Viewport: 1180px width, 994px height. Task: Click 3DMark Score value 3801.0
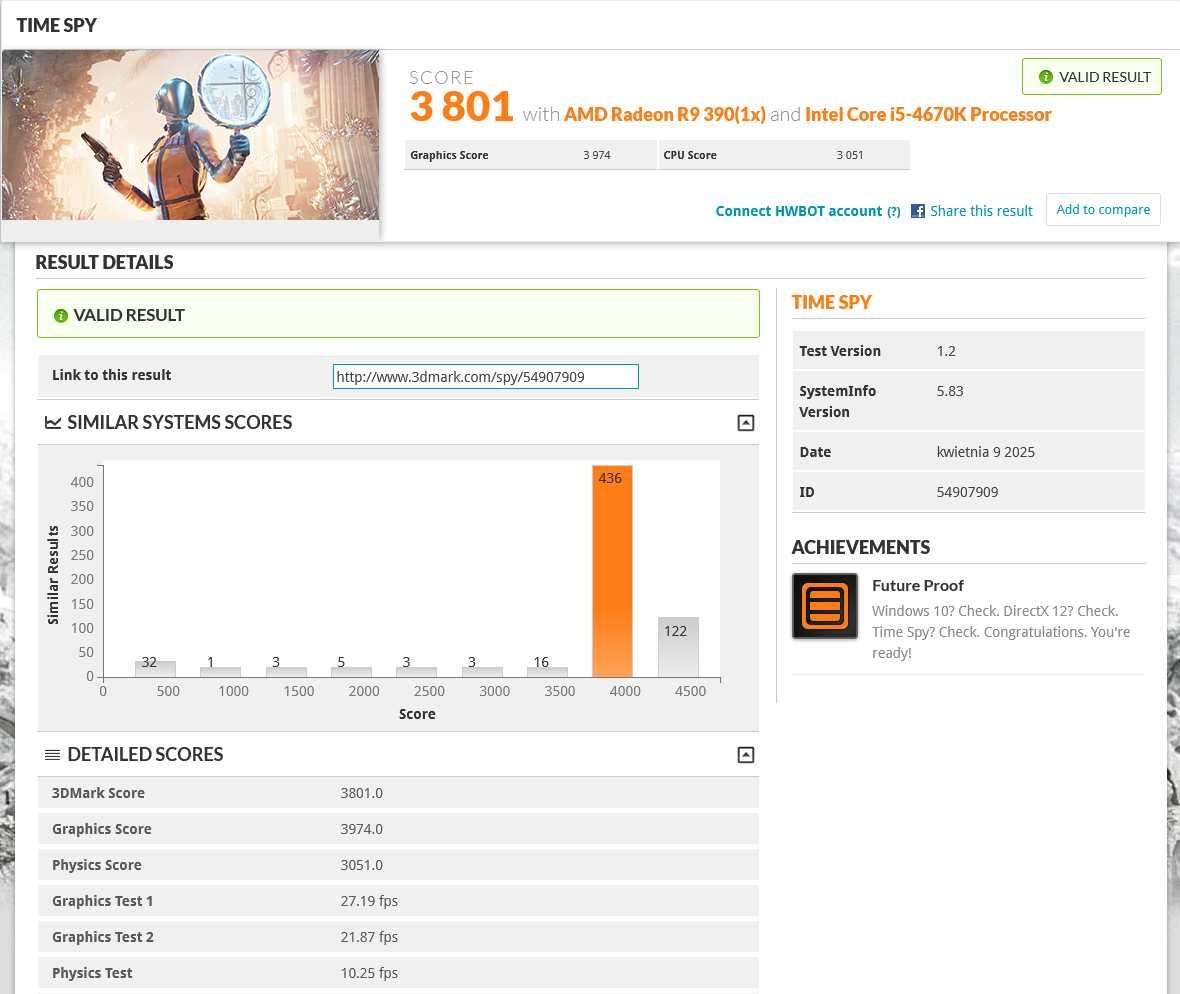(361, 793)
